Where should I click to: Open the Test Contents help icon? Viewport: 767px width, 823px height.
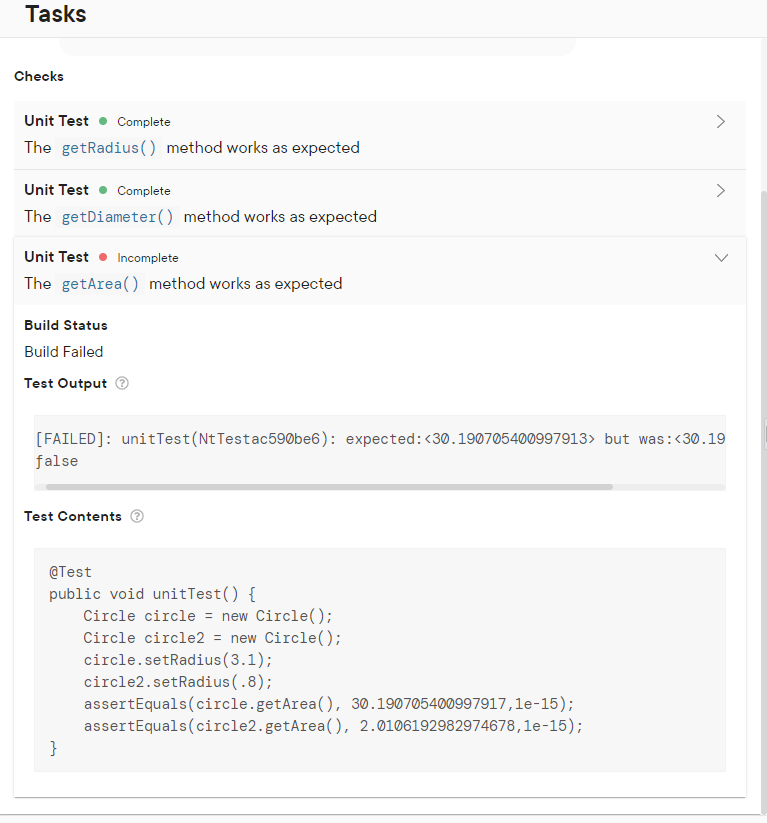coord(136,516)
